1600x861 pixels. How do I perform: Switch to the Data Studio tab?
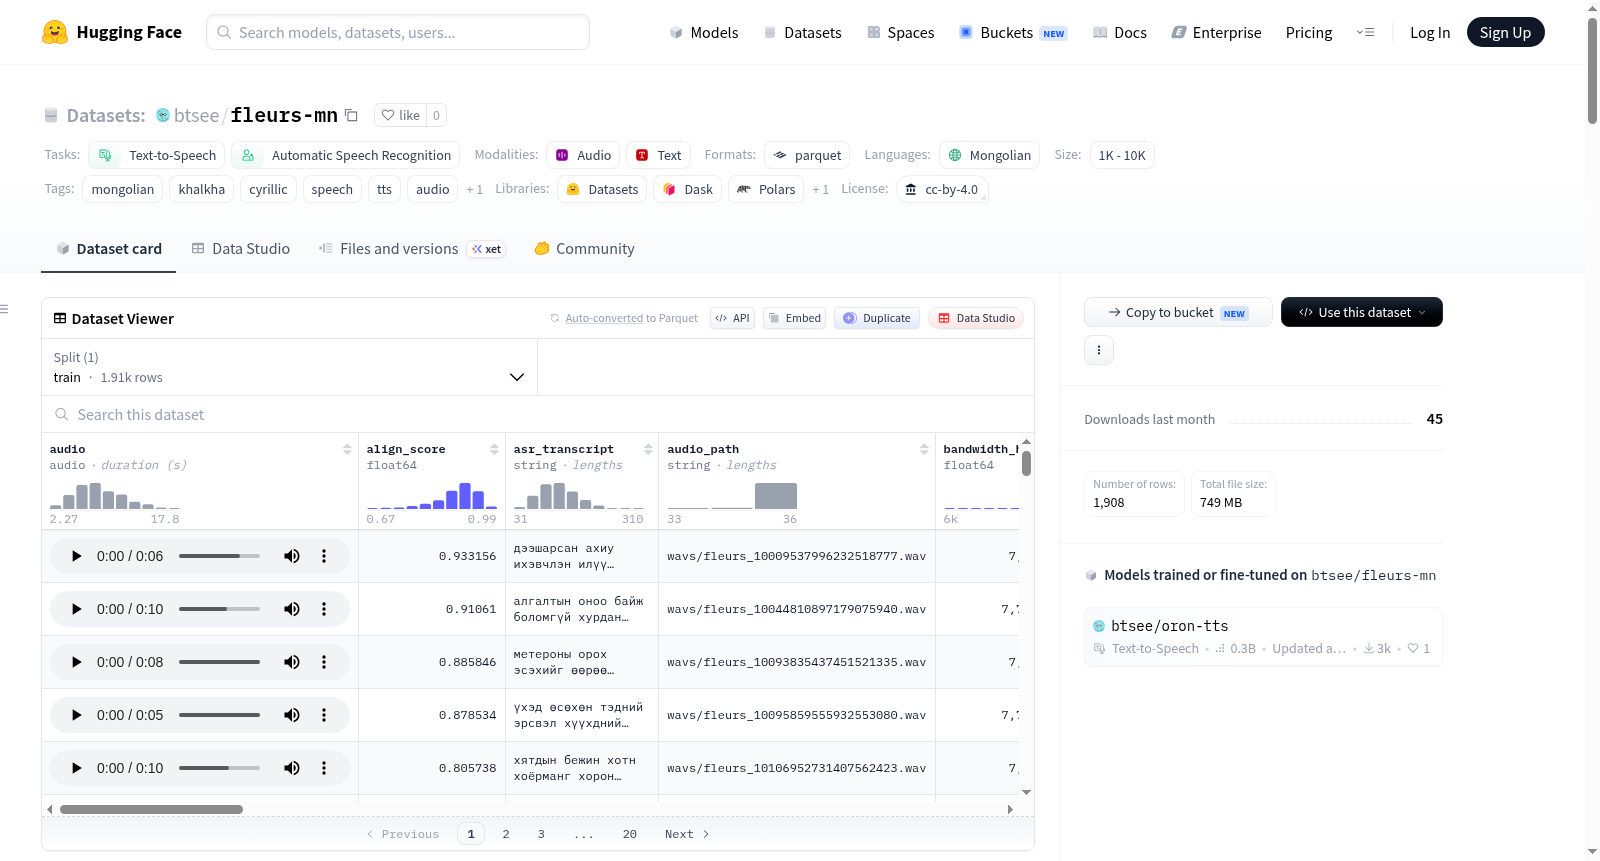point(241,249)
